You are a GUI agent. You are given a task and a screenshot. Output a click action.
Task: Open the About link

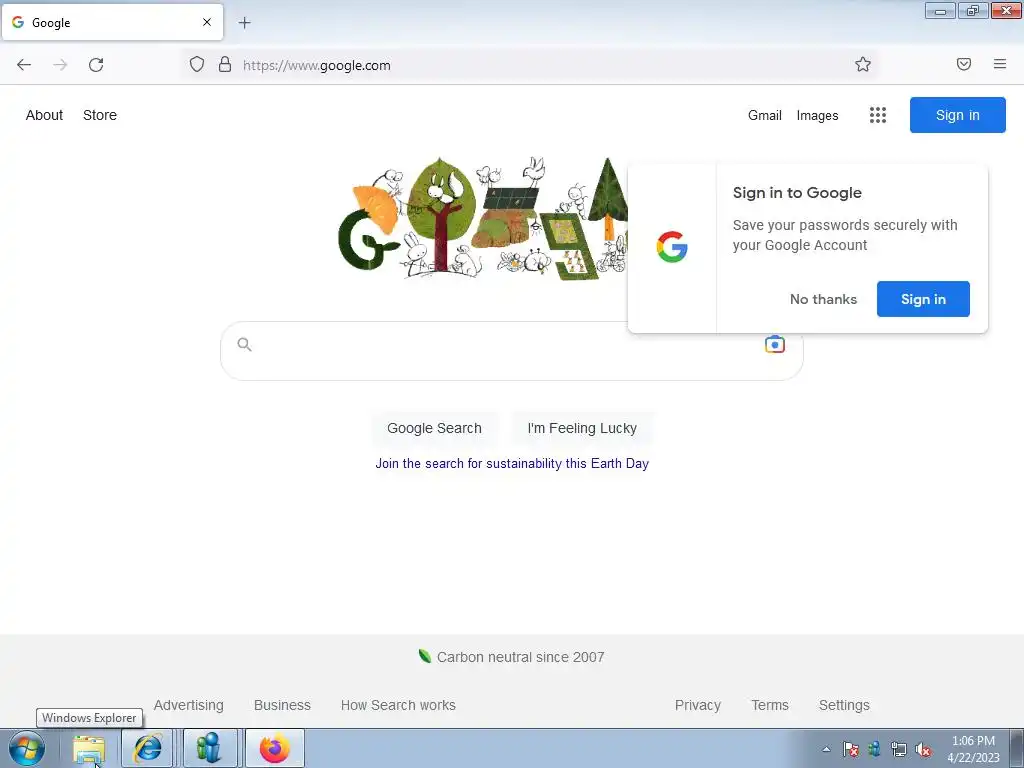[44, 115]
